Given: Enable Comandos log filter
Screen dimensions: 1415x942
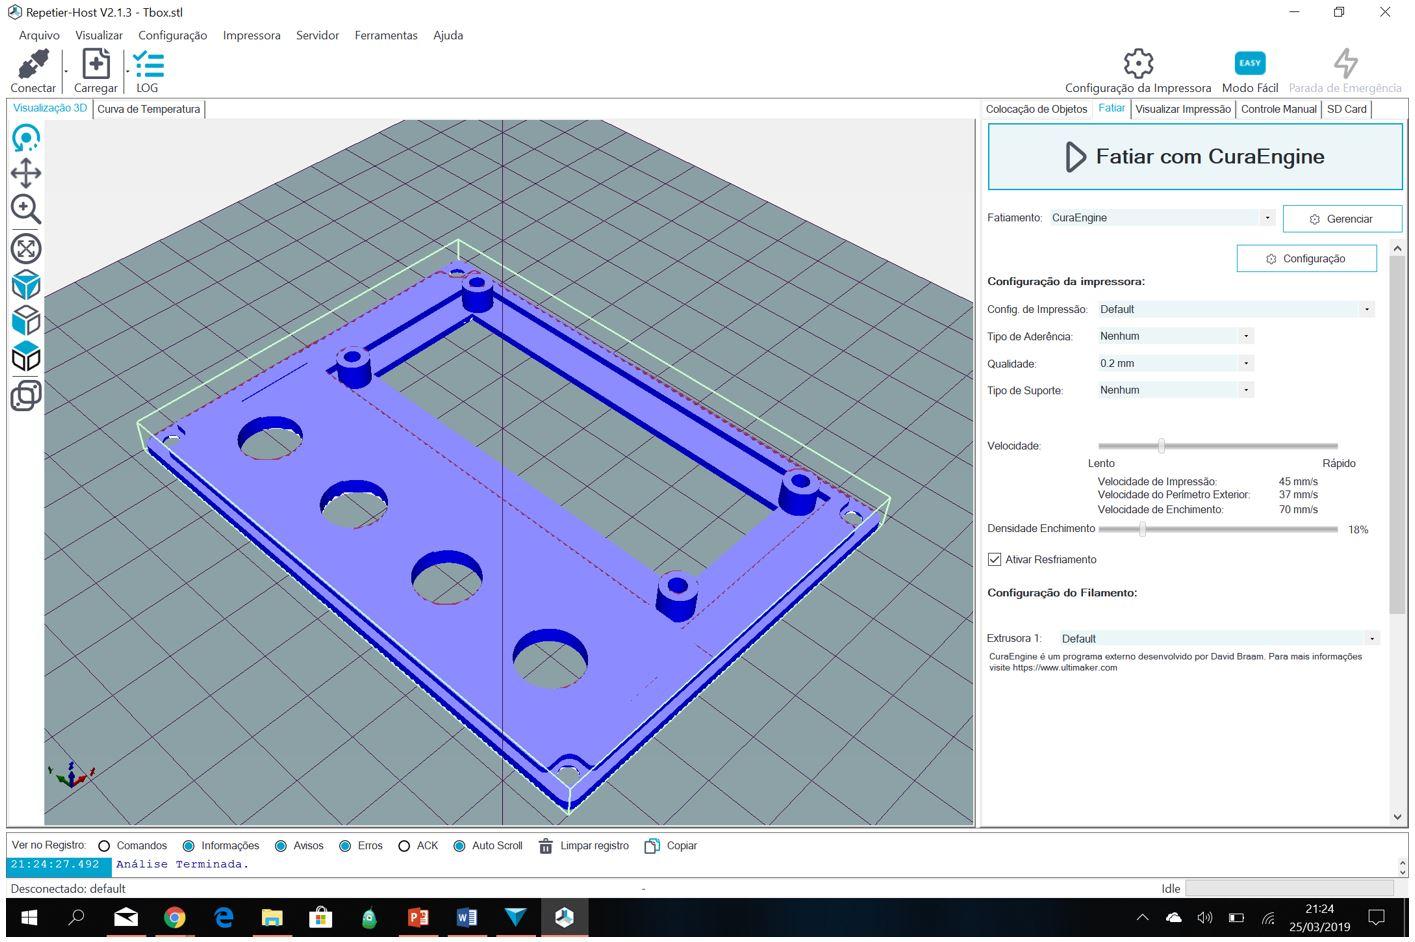Looking at the screenshot, I should point(104,846).
